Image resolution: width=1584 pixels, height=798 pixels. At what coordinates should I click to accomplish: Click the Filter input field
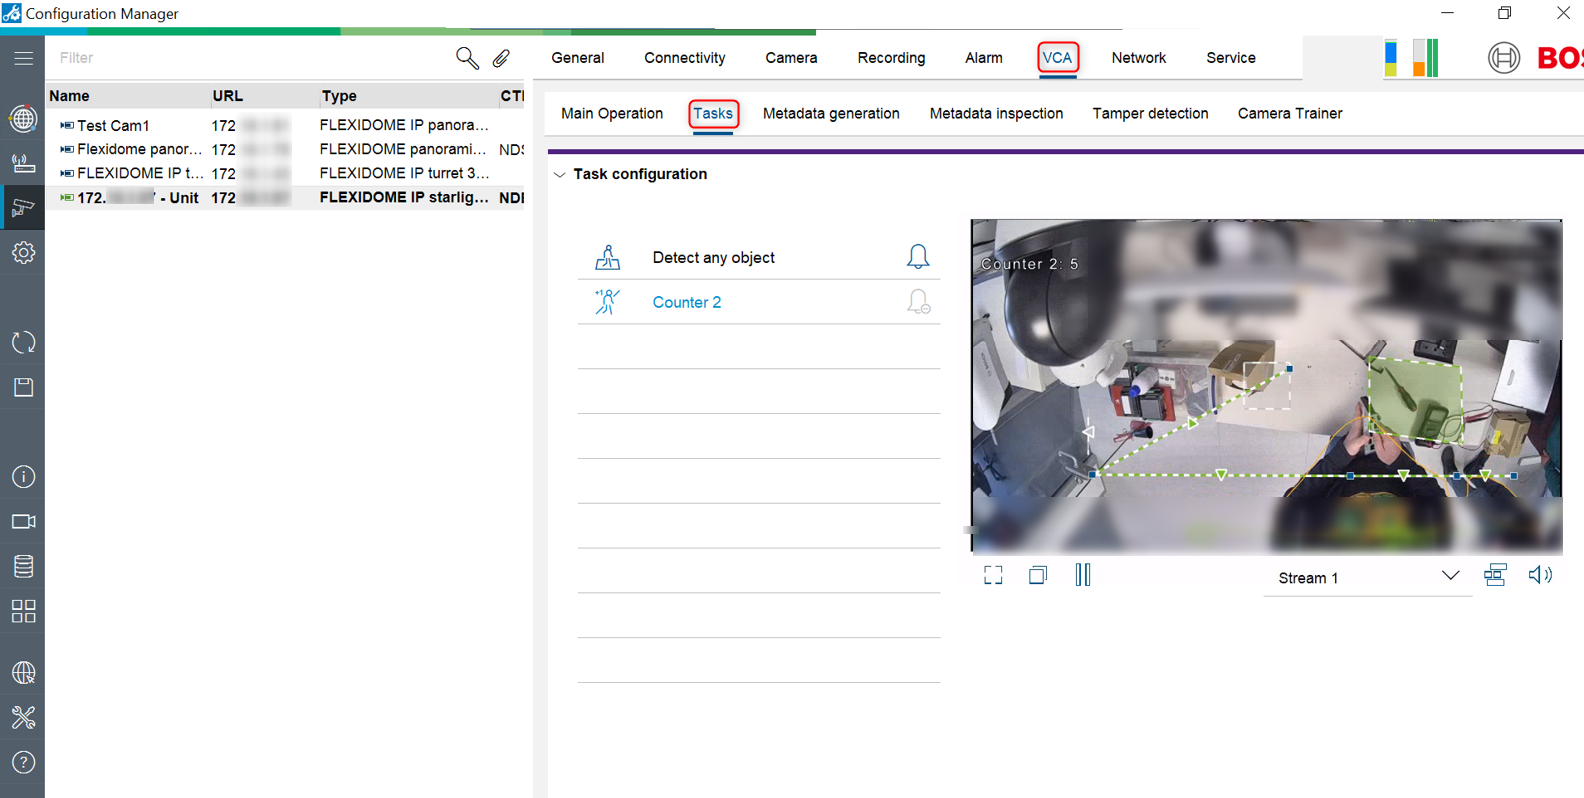click(250, 58)
